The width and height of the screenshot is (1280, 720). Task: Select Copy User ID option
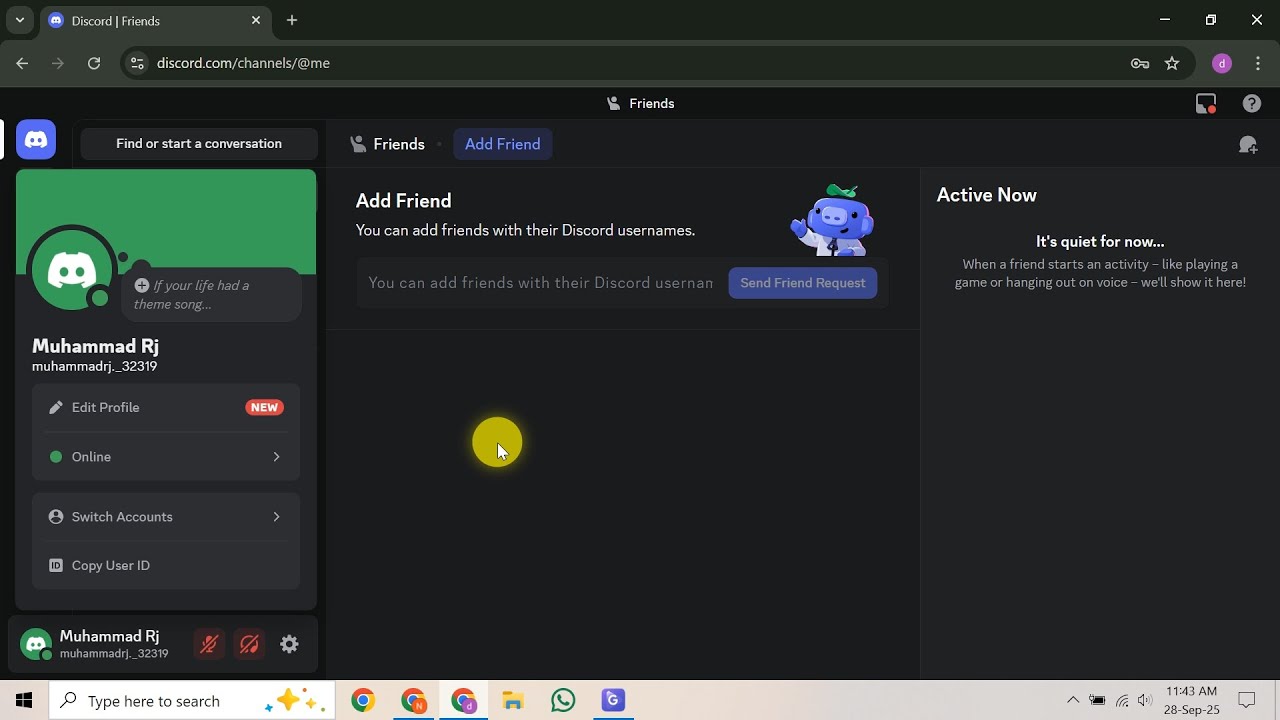tap(166, 565)
